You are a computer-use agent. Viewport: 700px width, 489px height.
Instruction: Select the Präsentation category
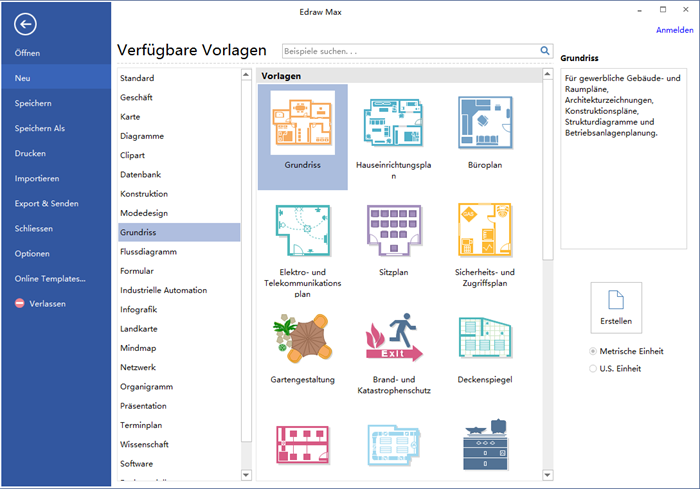(179, 406)
